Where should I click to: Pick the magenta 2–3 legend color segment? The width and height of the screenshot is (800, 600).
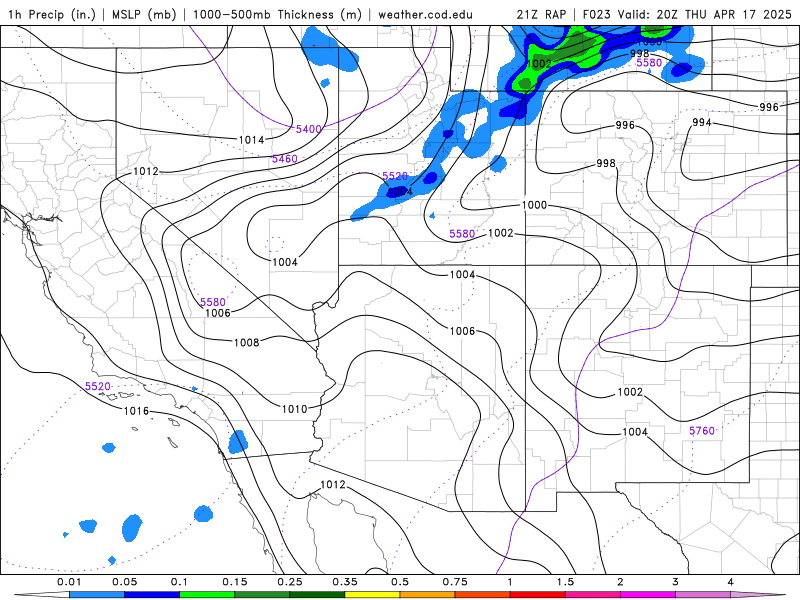(648, 595)
